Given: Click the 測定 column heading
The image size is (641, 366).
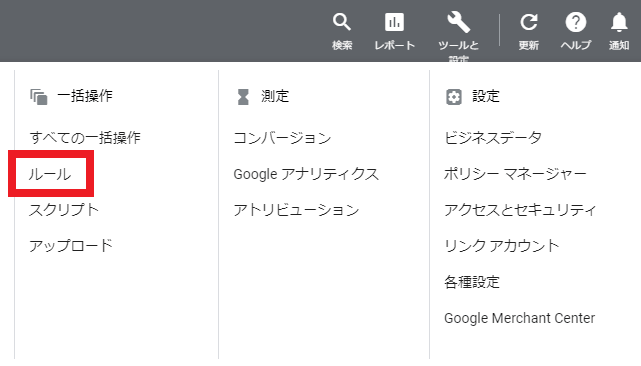Looking at the screenshot, I should (x=275, y=97).
